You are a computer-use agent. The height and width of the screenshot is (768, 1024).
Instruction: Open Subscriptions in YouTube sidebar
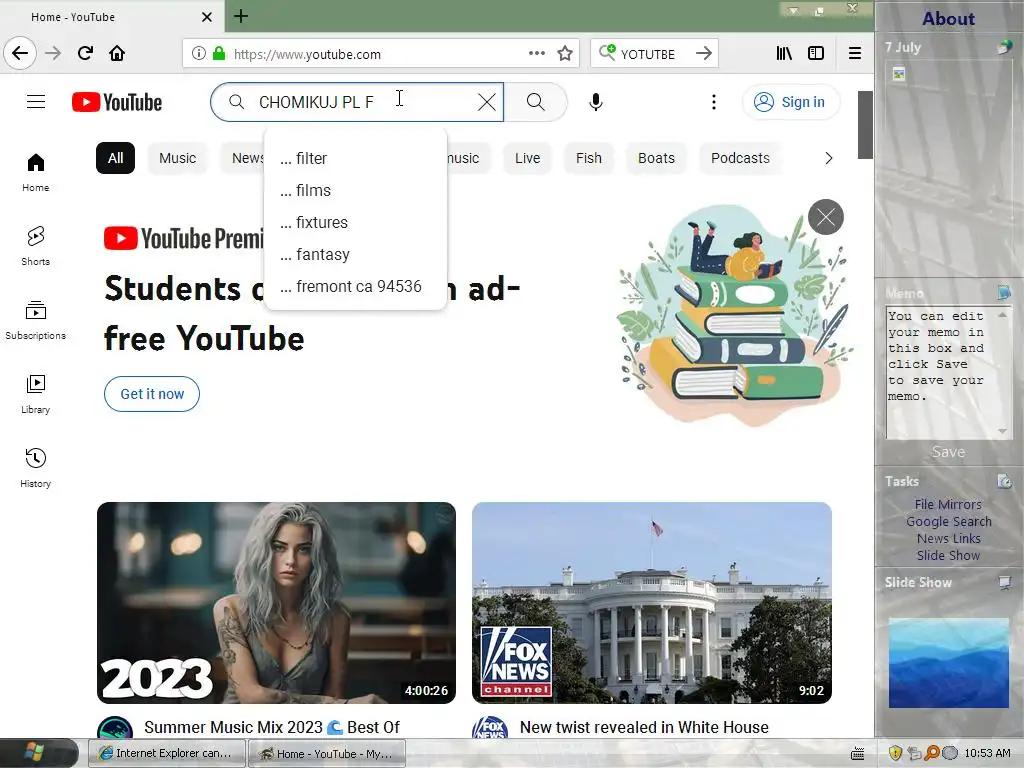[35, 320]
